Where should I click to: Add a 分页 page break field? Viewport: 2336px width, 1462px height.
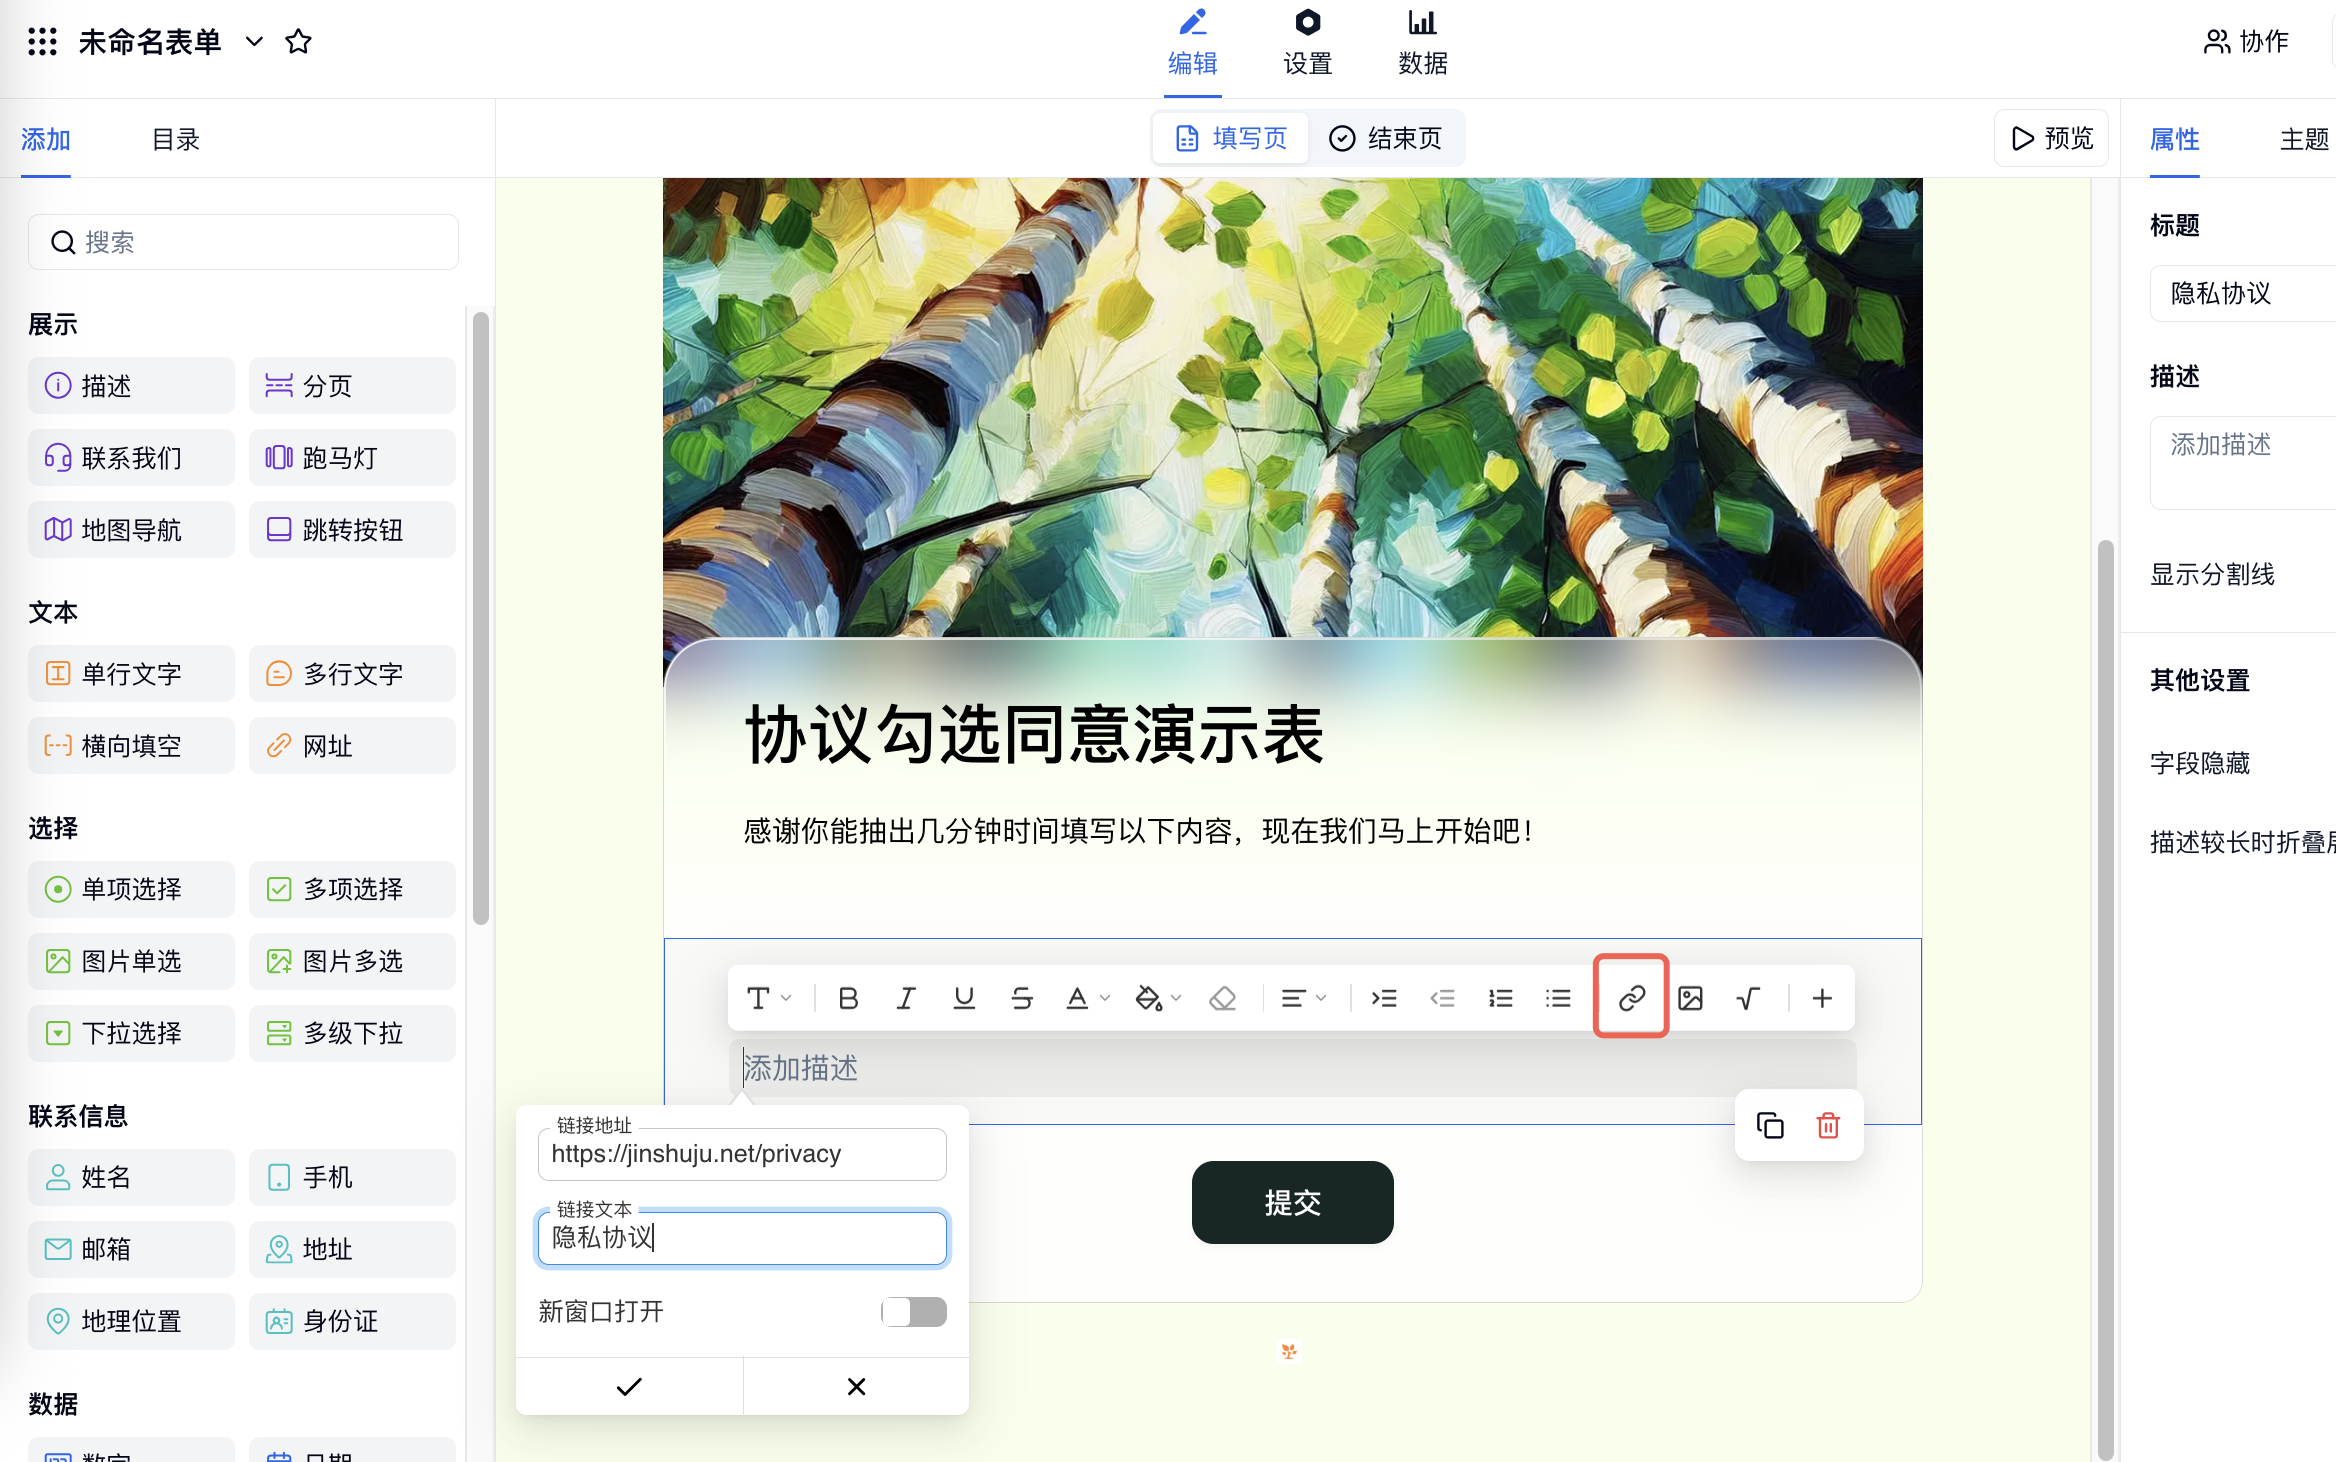tap(352, 385)
